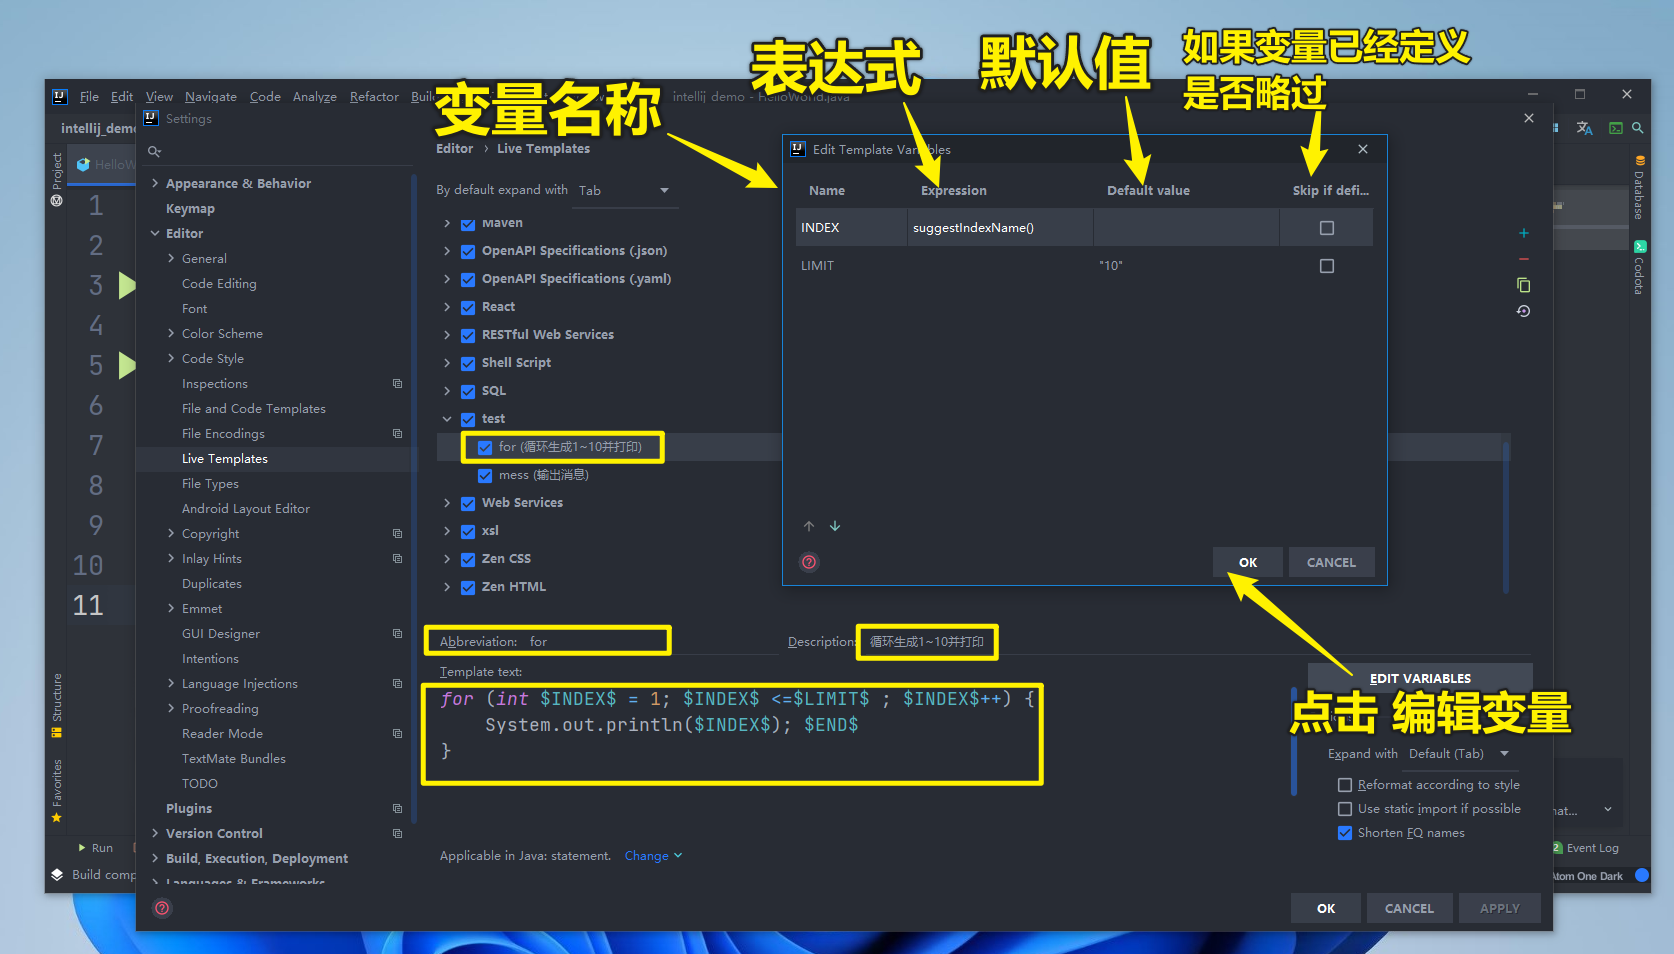Click the EDIT VARIABLES button
The image size is (1674, 954).
1420,678
